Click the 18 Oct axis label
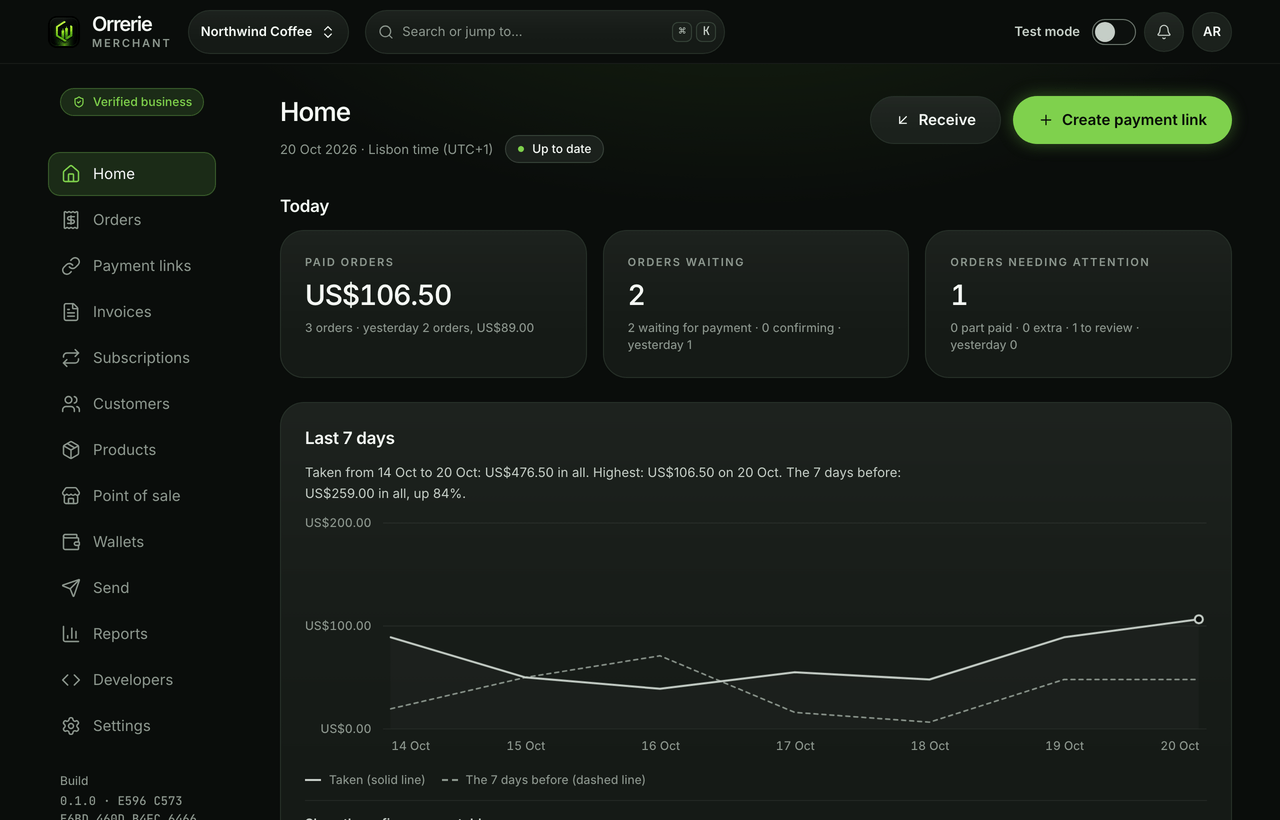Viewport: 1280px width, 820px height. (930, 746)
